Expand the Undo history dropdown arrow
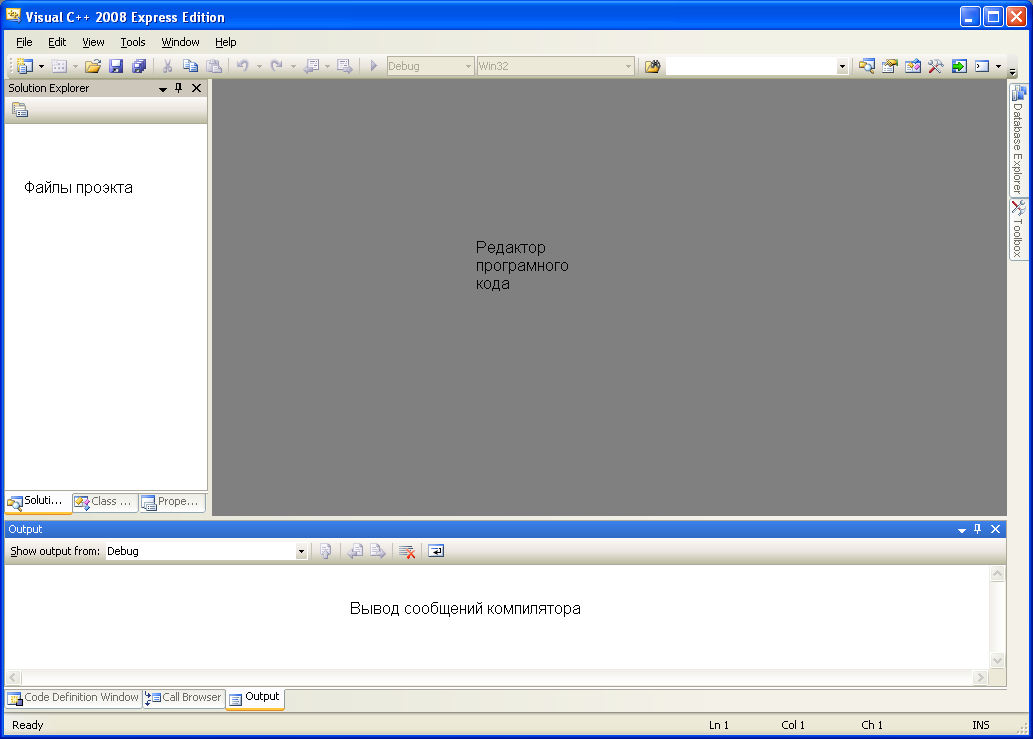Viewport: 1033px width, 739px height. (259, 67)
